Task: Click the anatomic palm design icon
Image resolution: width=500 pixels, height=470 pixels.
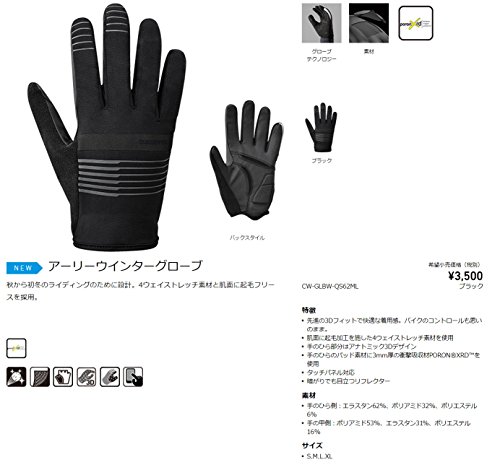Action: [x=110, y=377]
